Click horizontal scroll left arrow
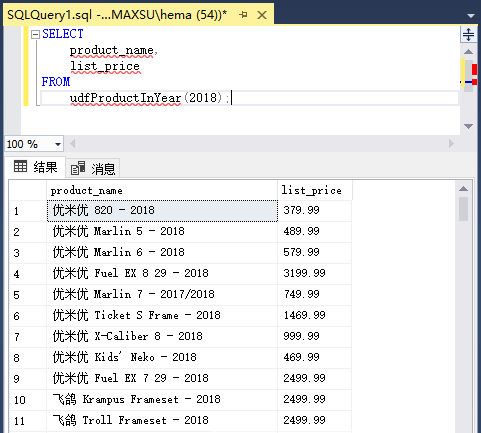Viewport: 481px width, 433px height. 73,144
